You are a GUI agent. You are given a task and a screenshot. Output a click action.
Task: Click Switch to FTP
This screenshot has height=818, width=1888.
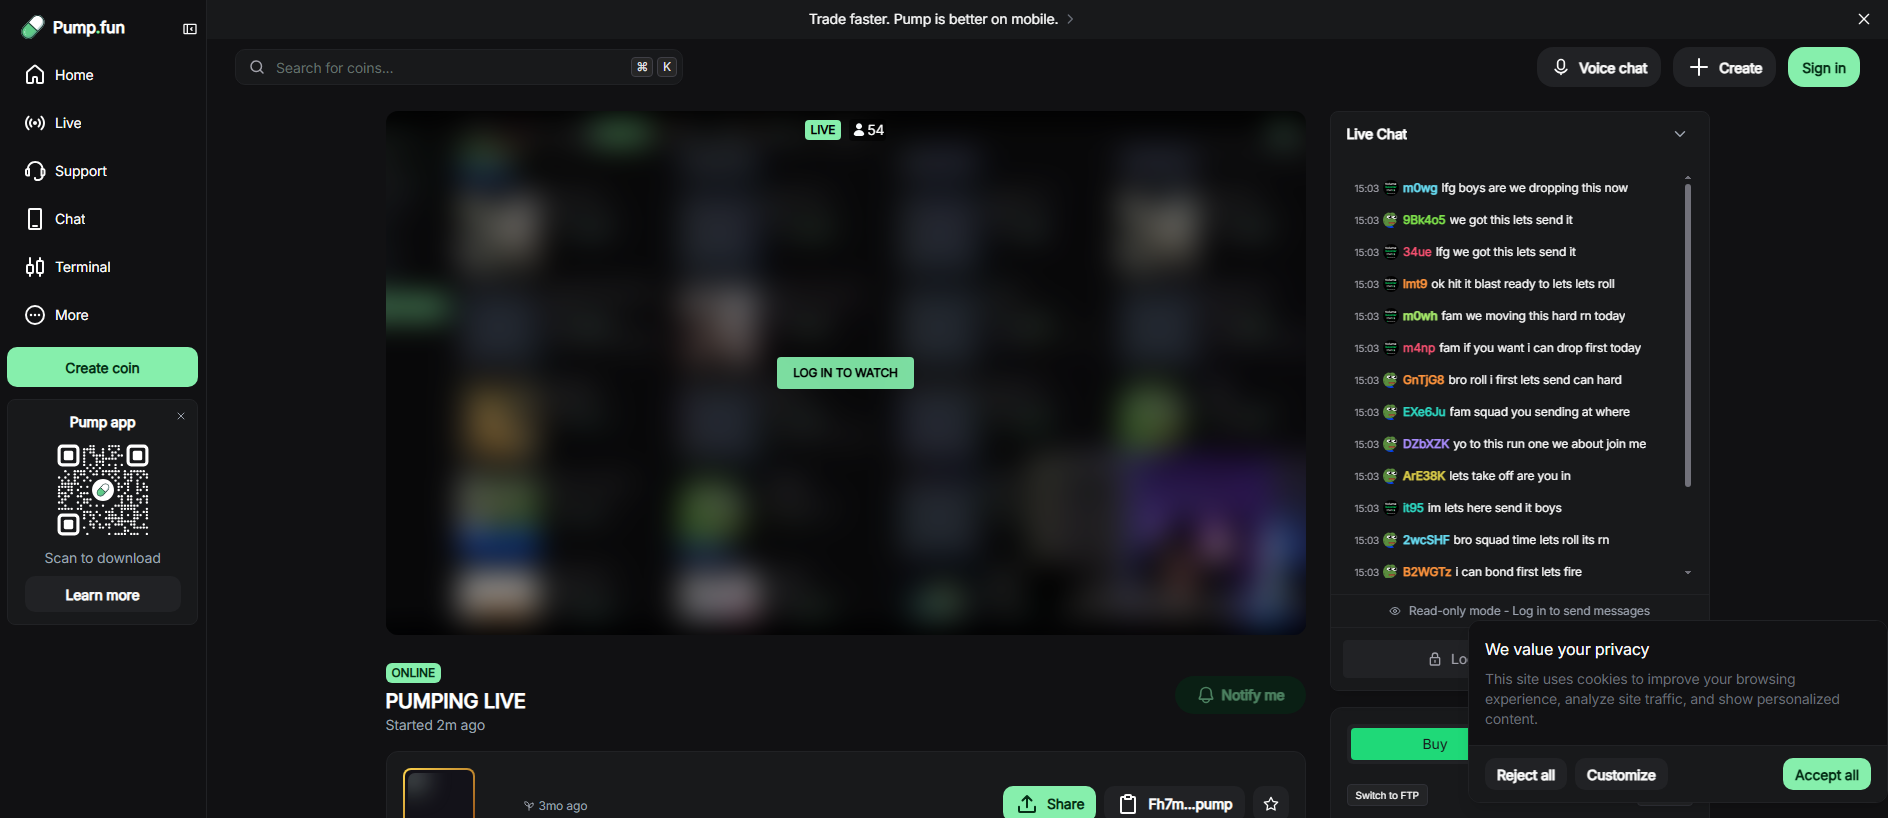tap(1387, 796)
